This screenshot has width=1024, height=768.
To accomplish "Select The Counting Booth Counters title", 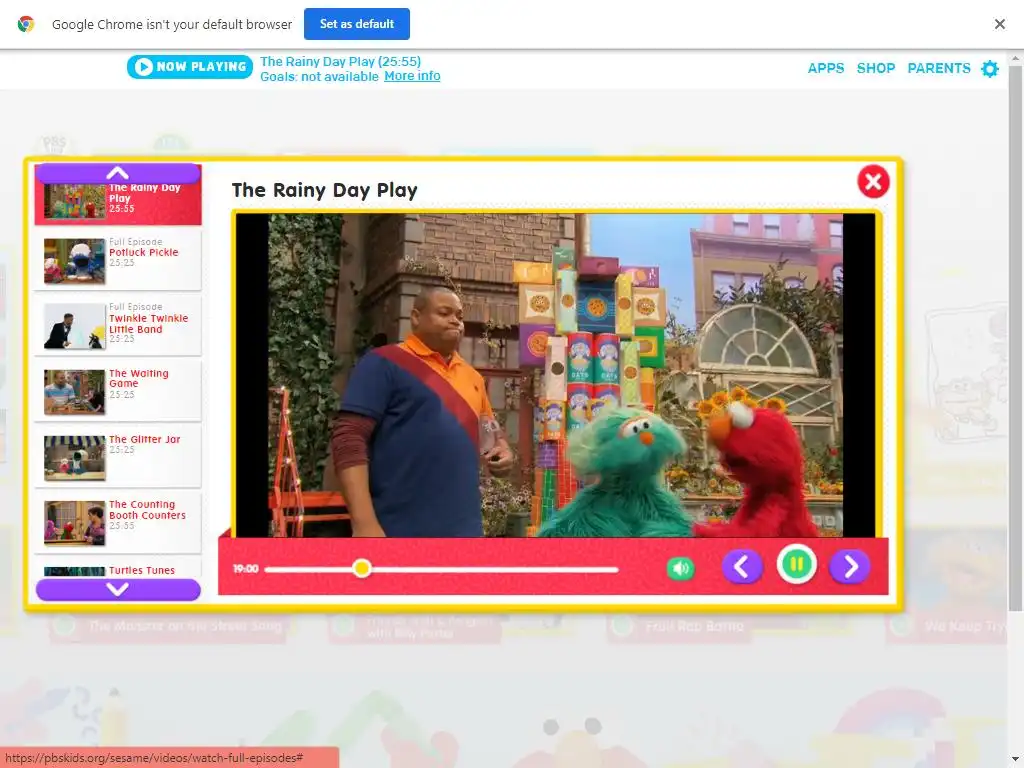I will pos(147,509).
